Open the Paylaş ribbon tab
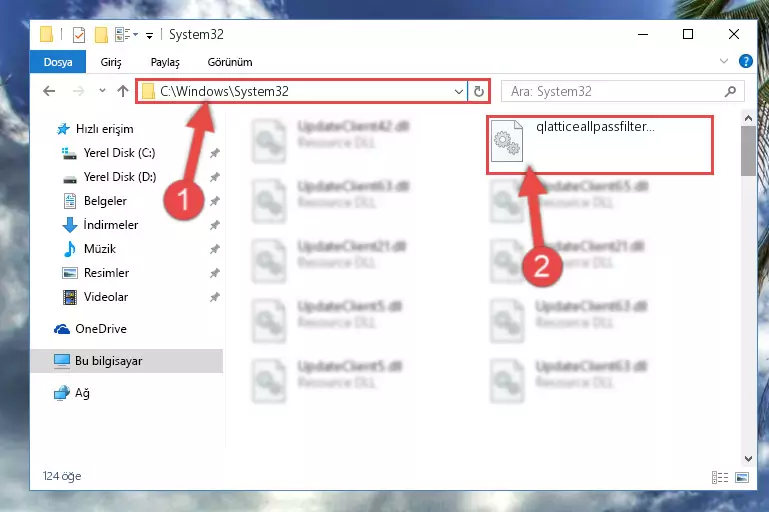 [x=165, y=62]
